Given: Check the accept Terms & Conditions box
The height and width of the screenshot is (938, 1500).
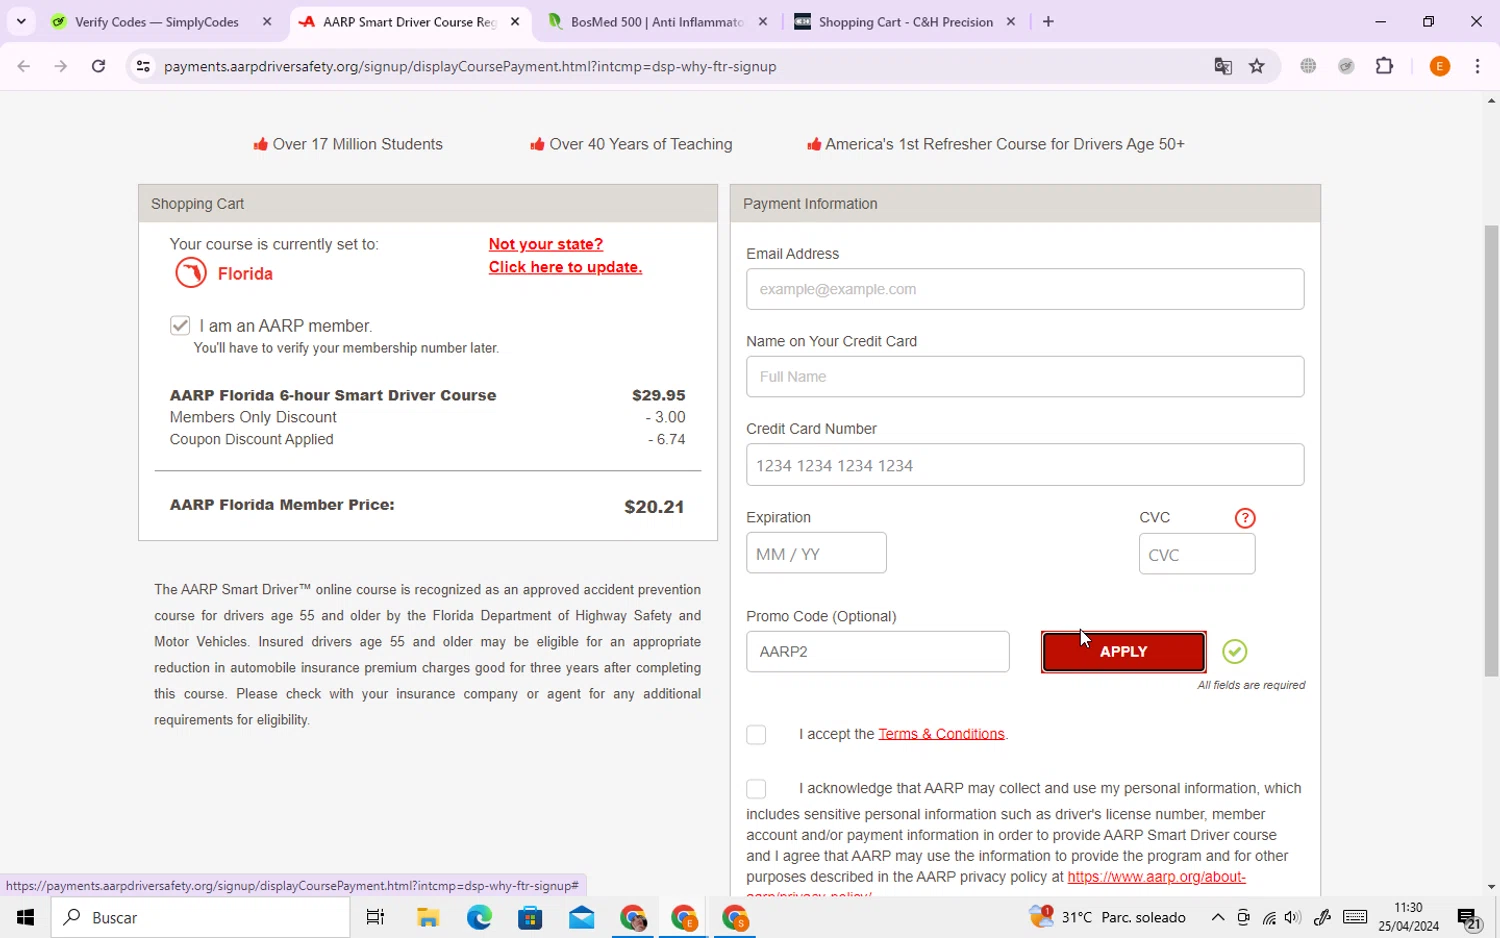Looking at the screenshot, I should pyautogui.click(x=756, y=735).
